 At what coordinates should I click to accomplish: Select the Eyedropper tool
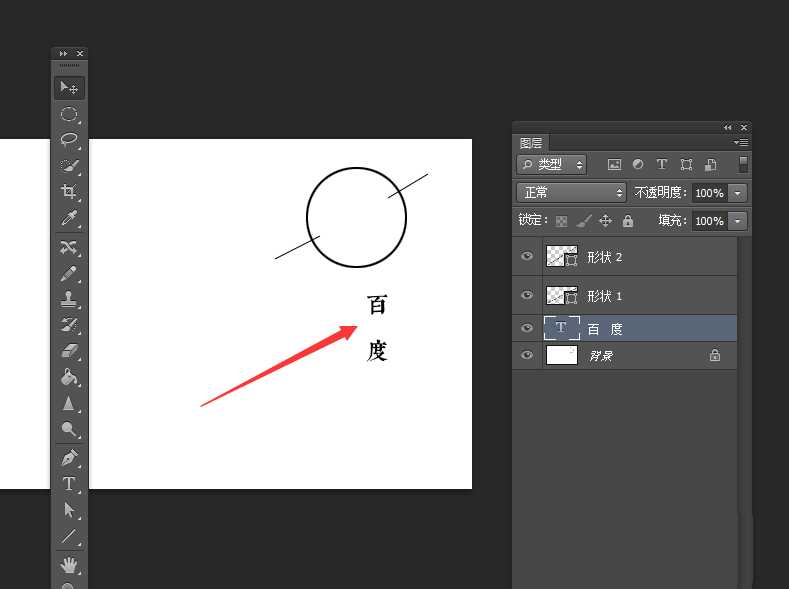pyautogui.click(x=69, y=218)
